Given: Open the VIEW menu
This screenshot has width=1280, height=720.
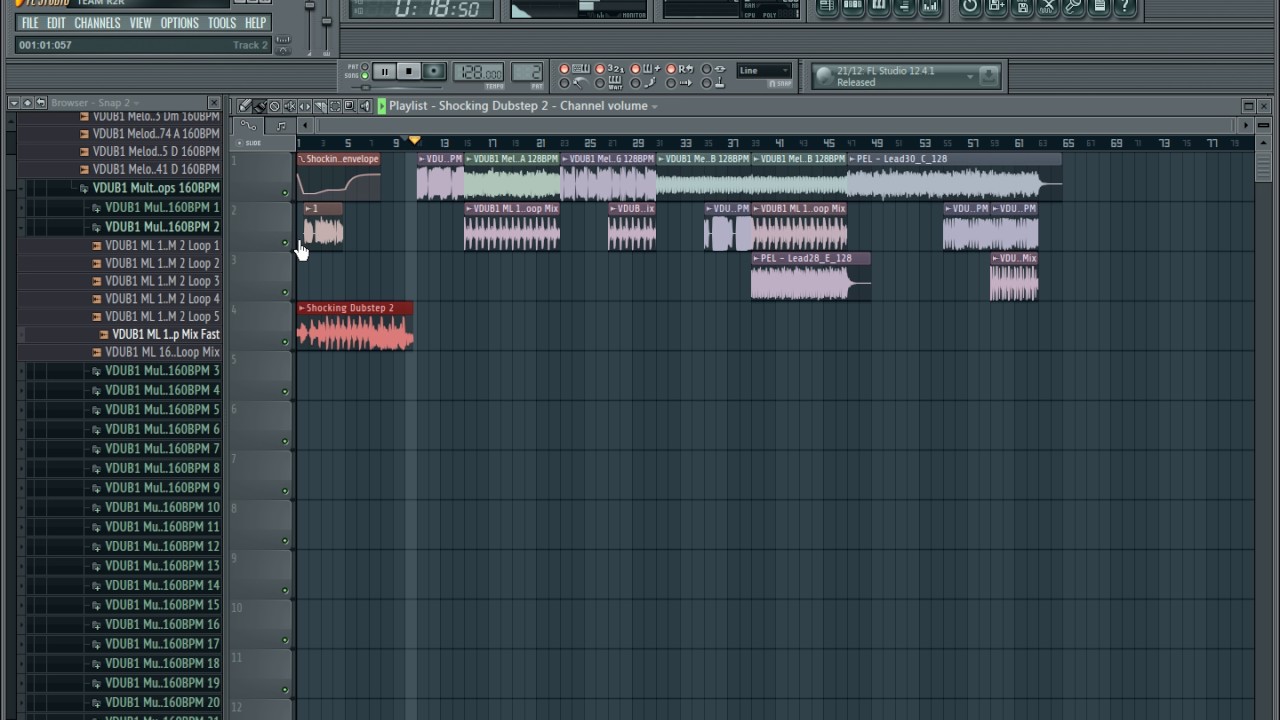Looking at the screenshot, I should (x=141, y=23).
